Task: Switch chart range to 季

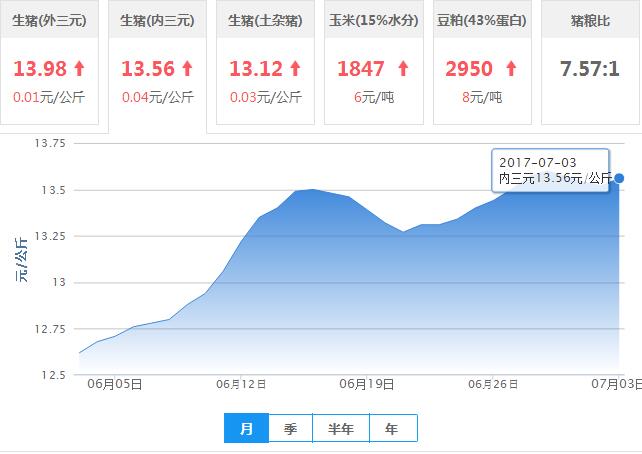Action: click(x=290, y=428)
